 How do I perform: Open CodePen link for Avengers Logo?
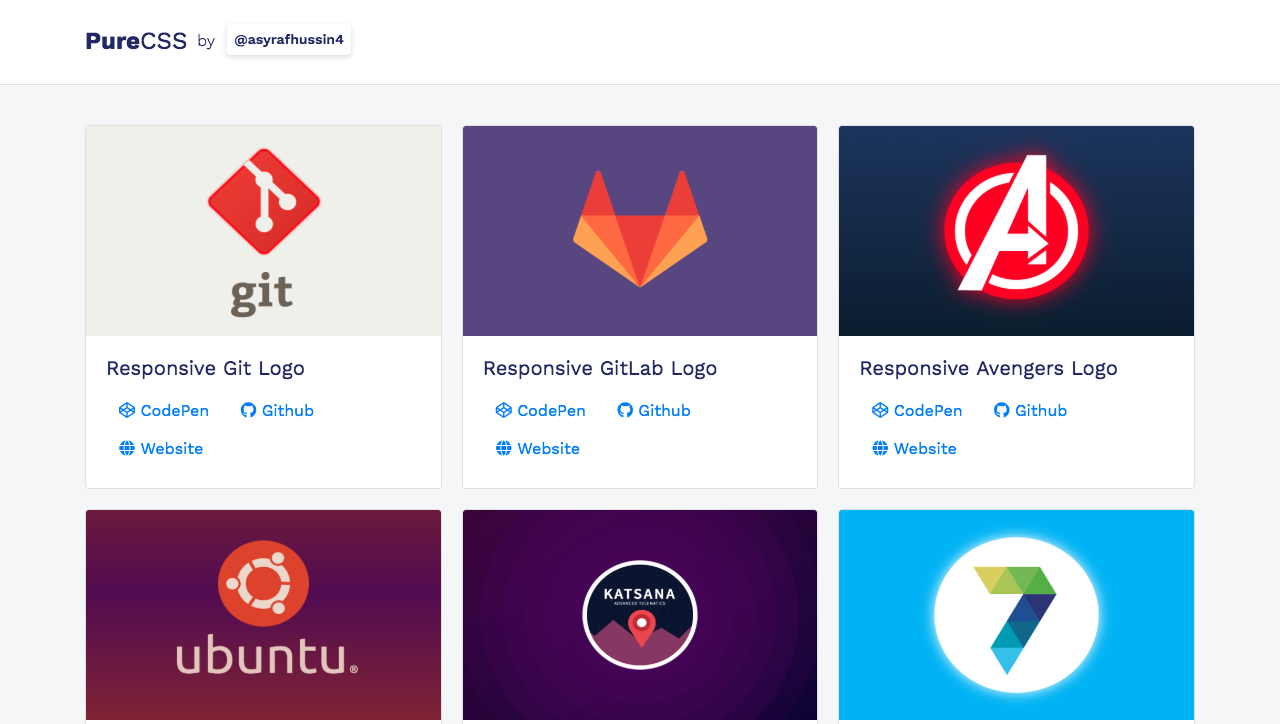(917, 410)
